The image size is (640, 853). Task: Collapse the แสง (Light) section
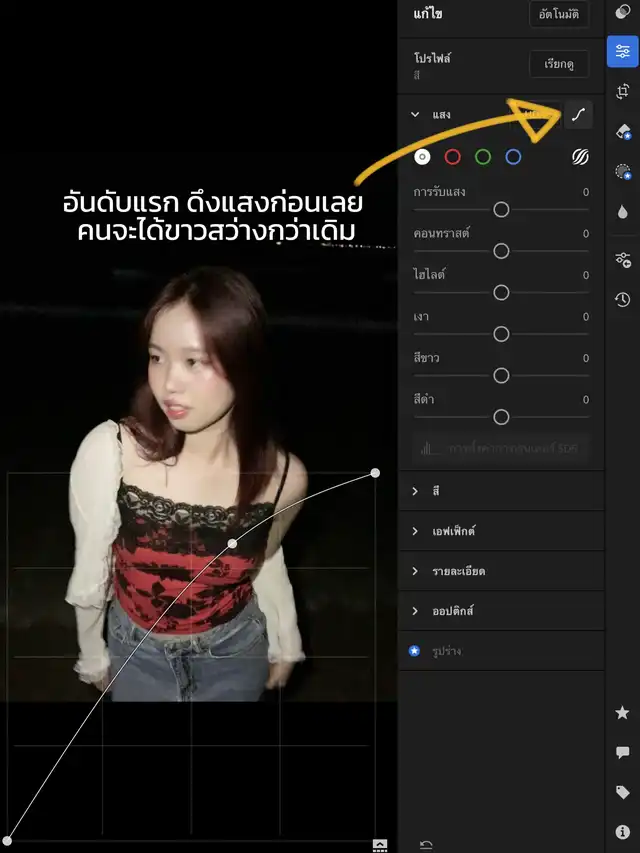[415, 115]
